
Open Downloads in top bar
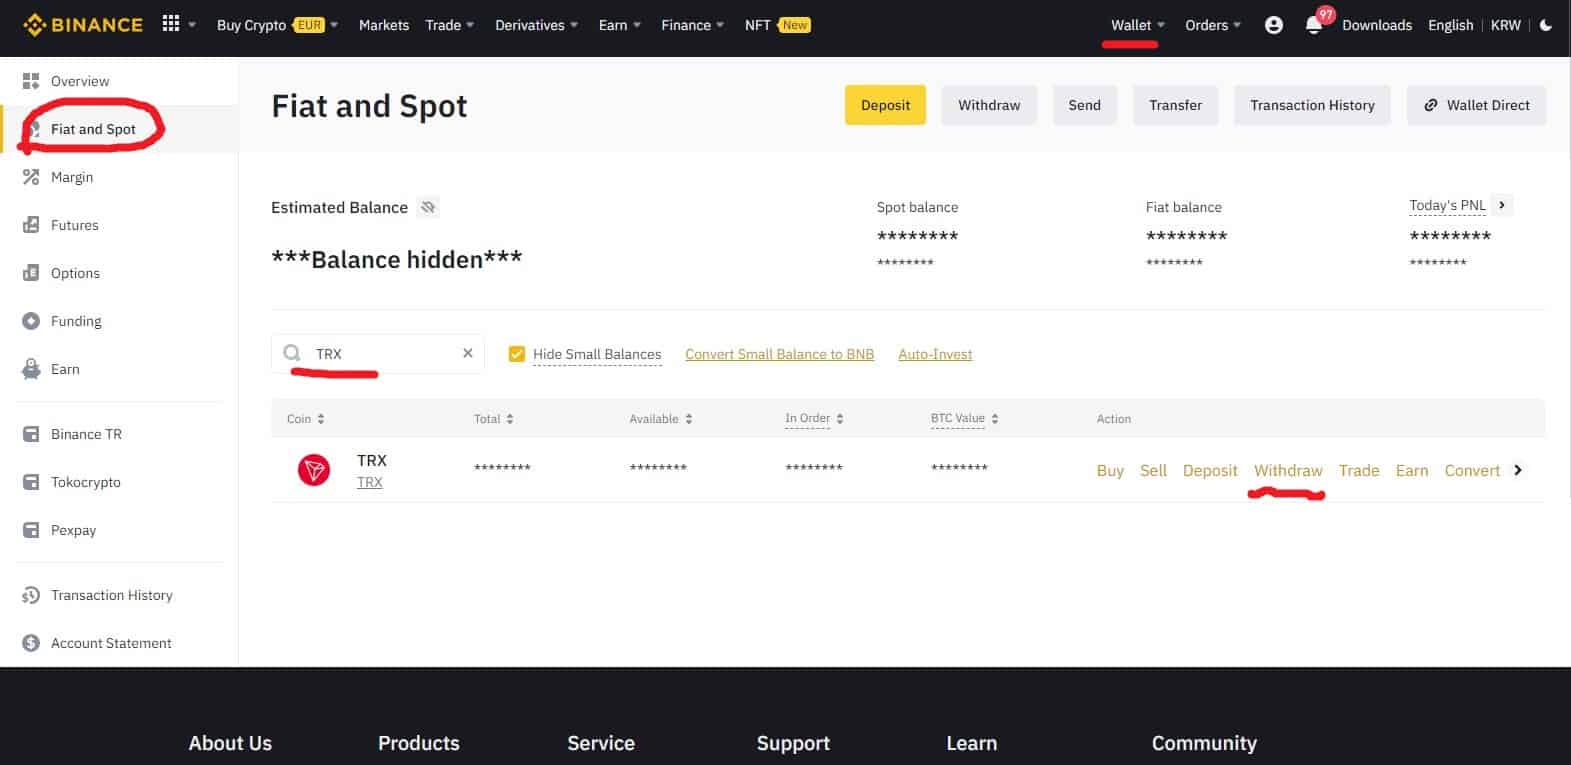(1377, 25)
